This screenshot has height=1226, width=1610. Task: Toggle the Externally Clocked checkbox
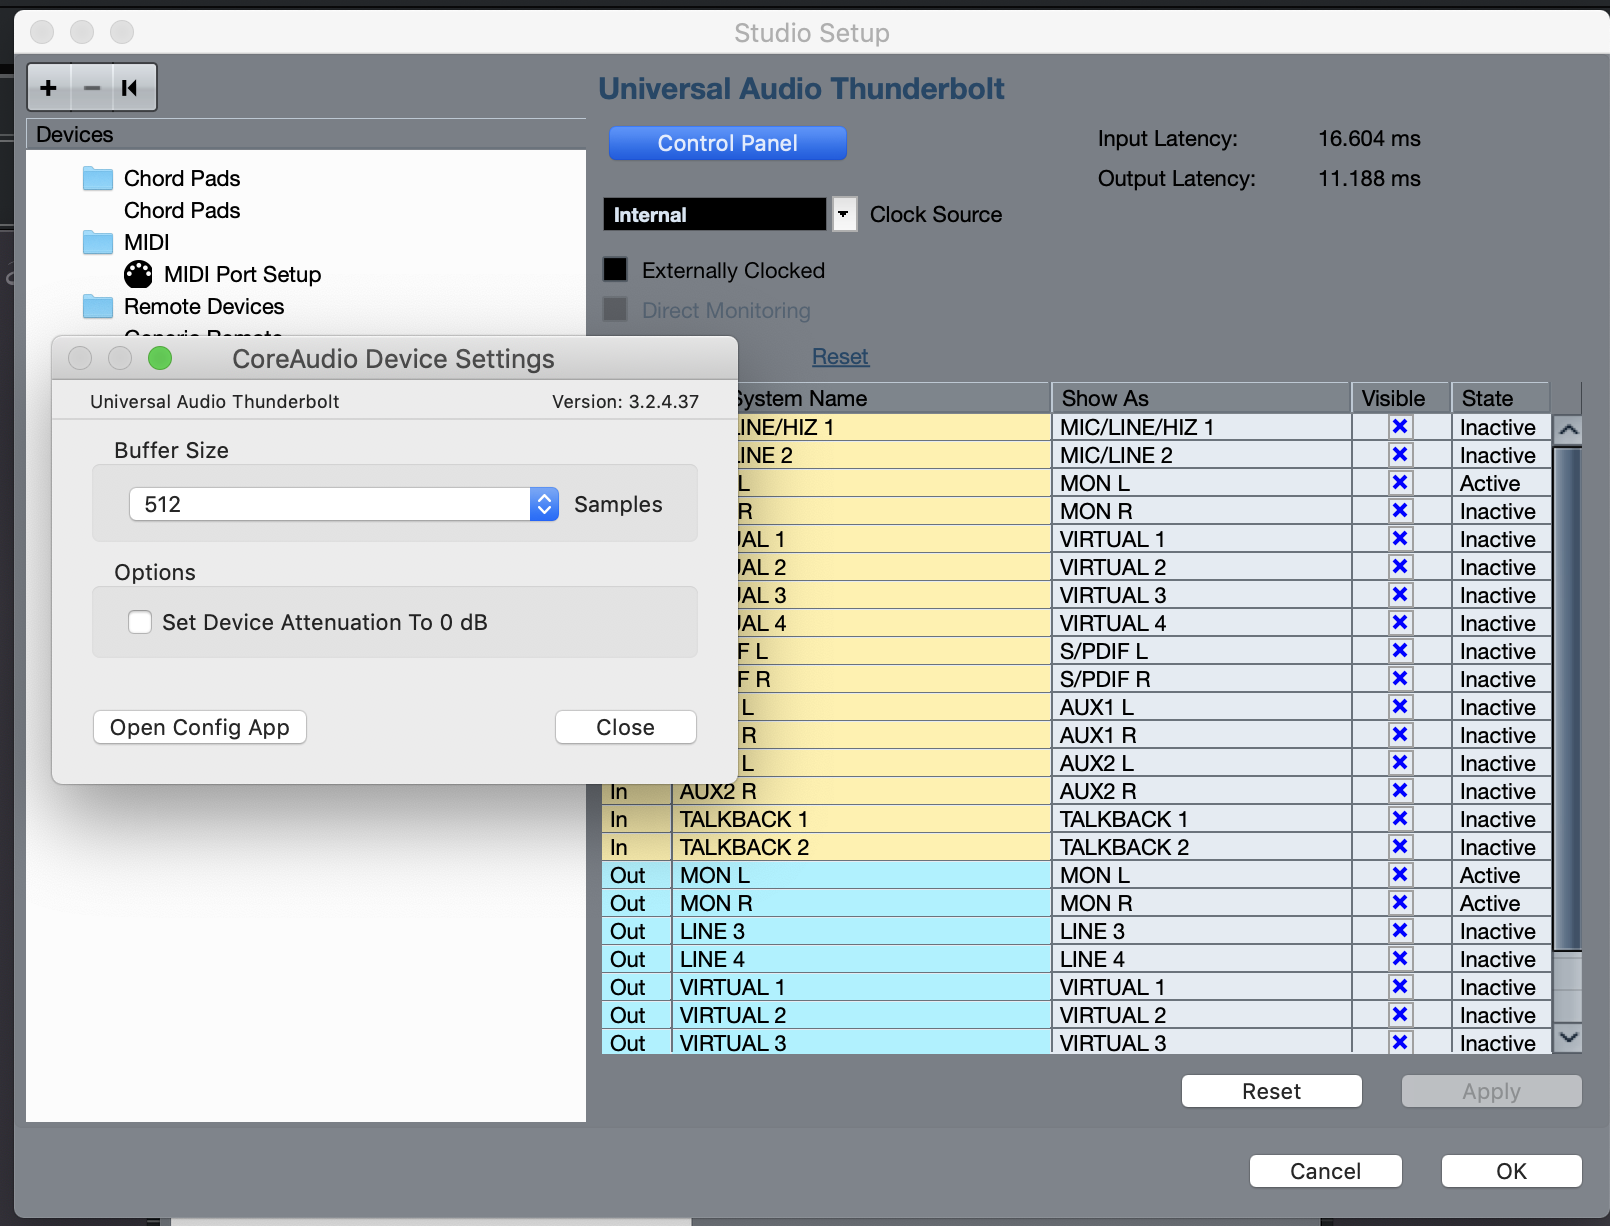(x=615, y=270)
